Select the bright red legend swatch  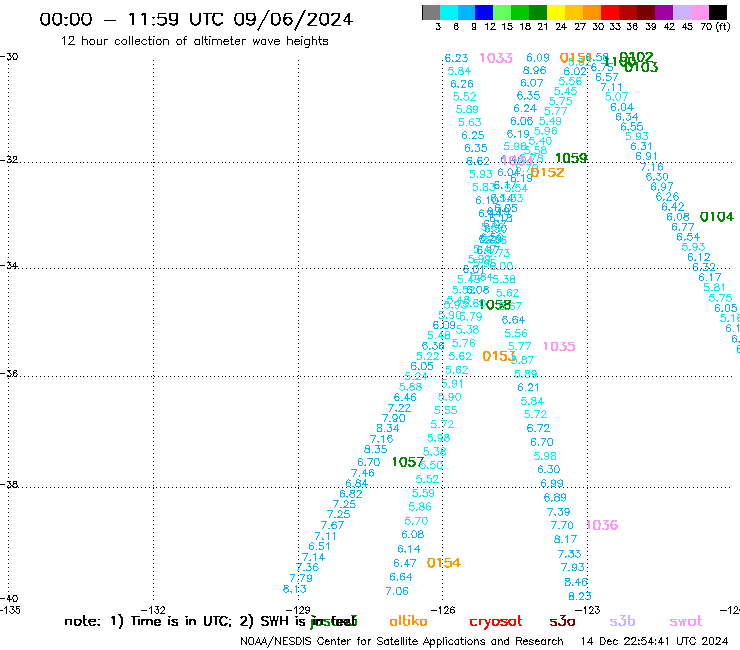tap(610, 12)
